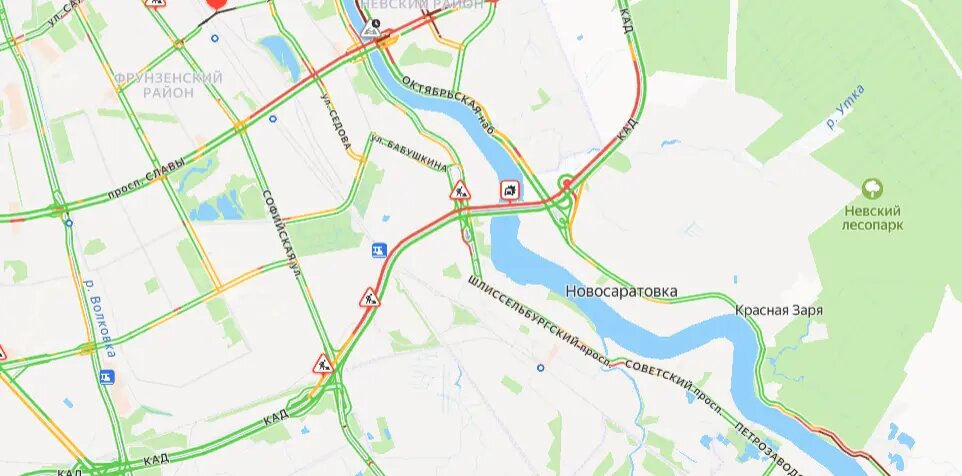
Task: Click the roadworks sign near Софийская ул. junction
Action: 323,364
